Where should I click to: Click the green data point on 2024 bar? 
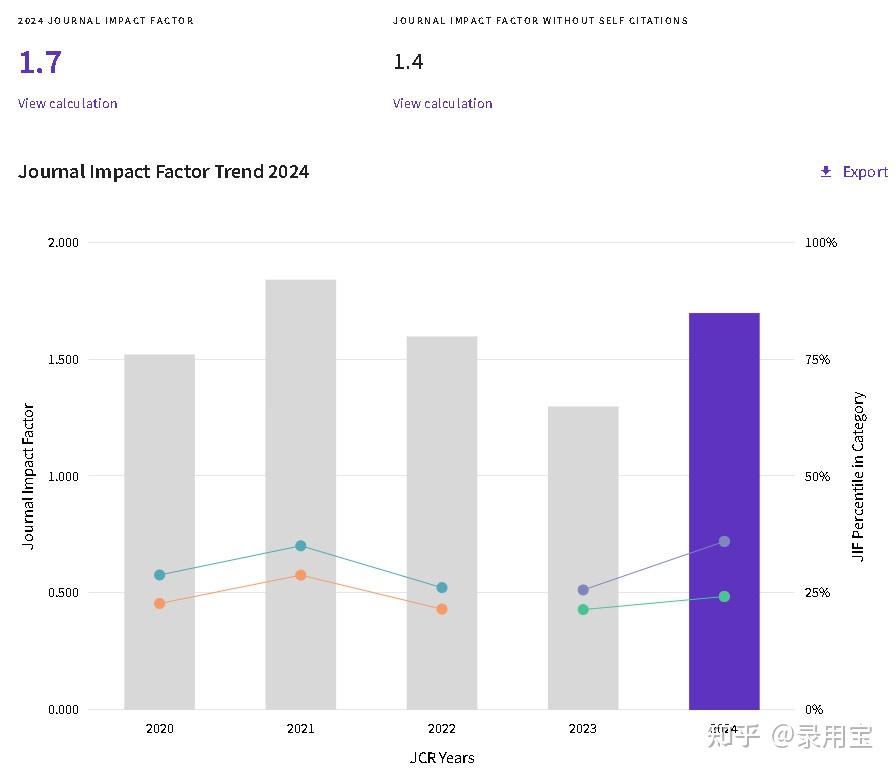tap(724, 596)
